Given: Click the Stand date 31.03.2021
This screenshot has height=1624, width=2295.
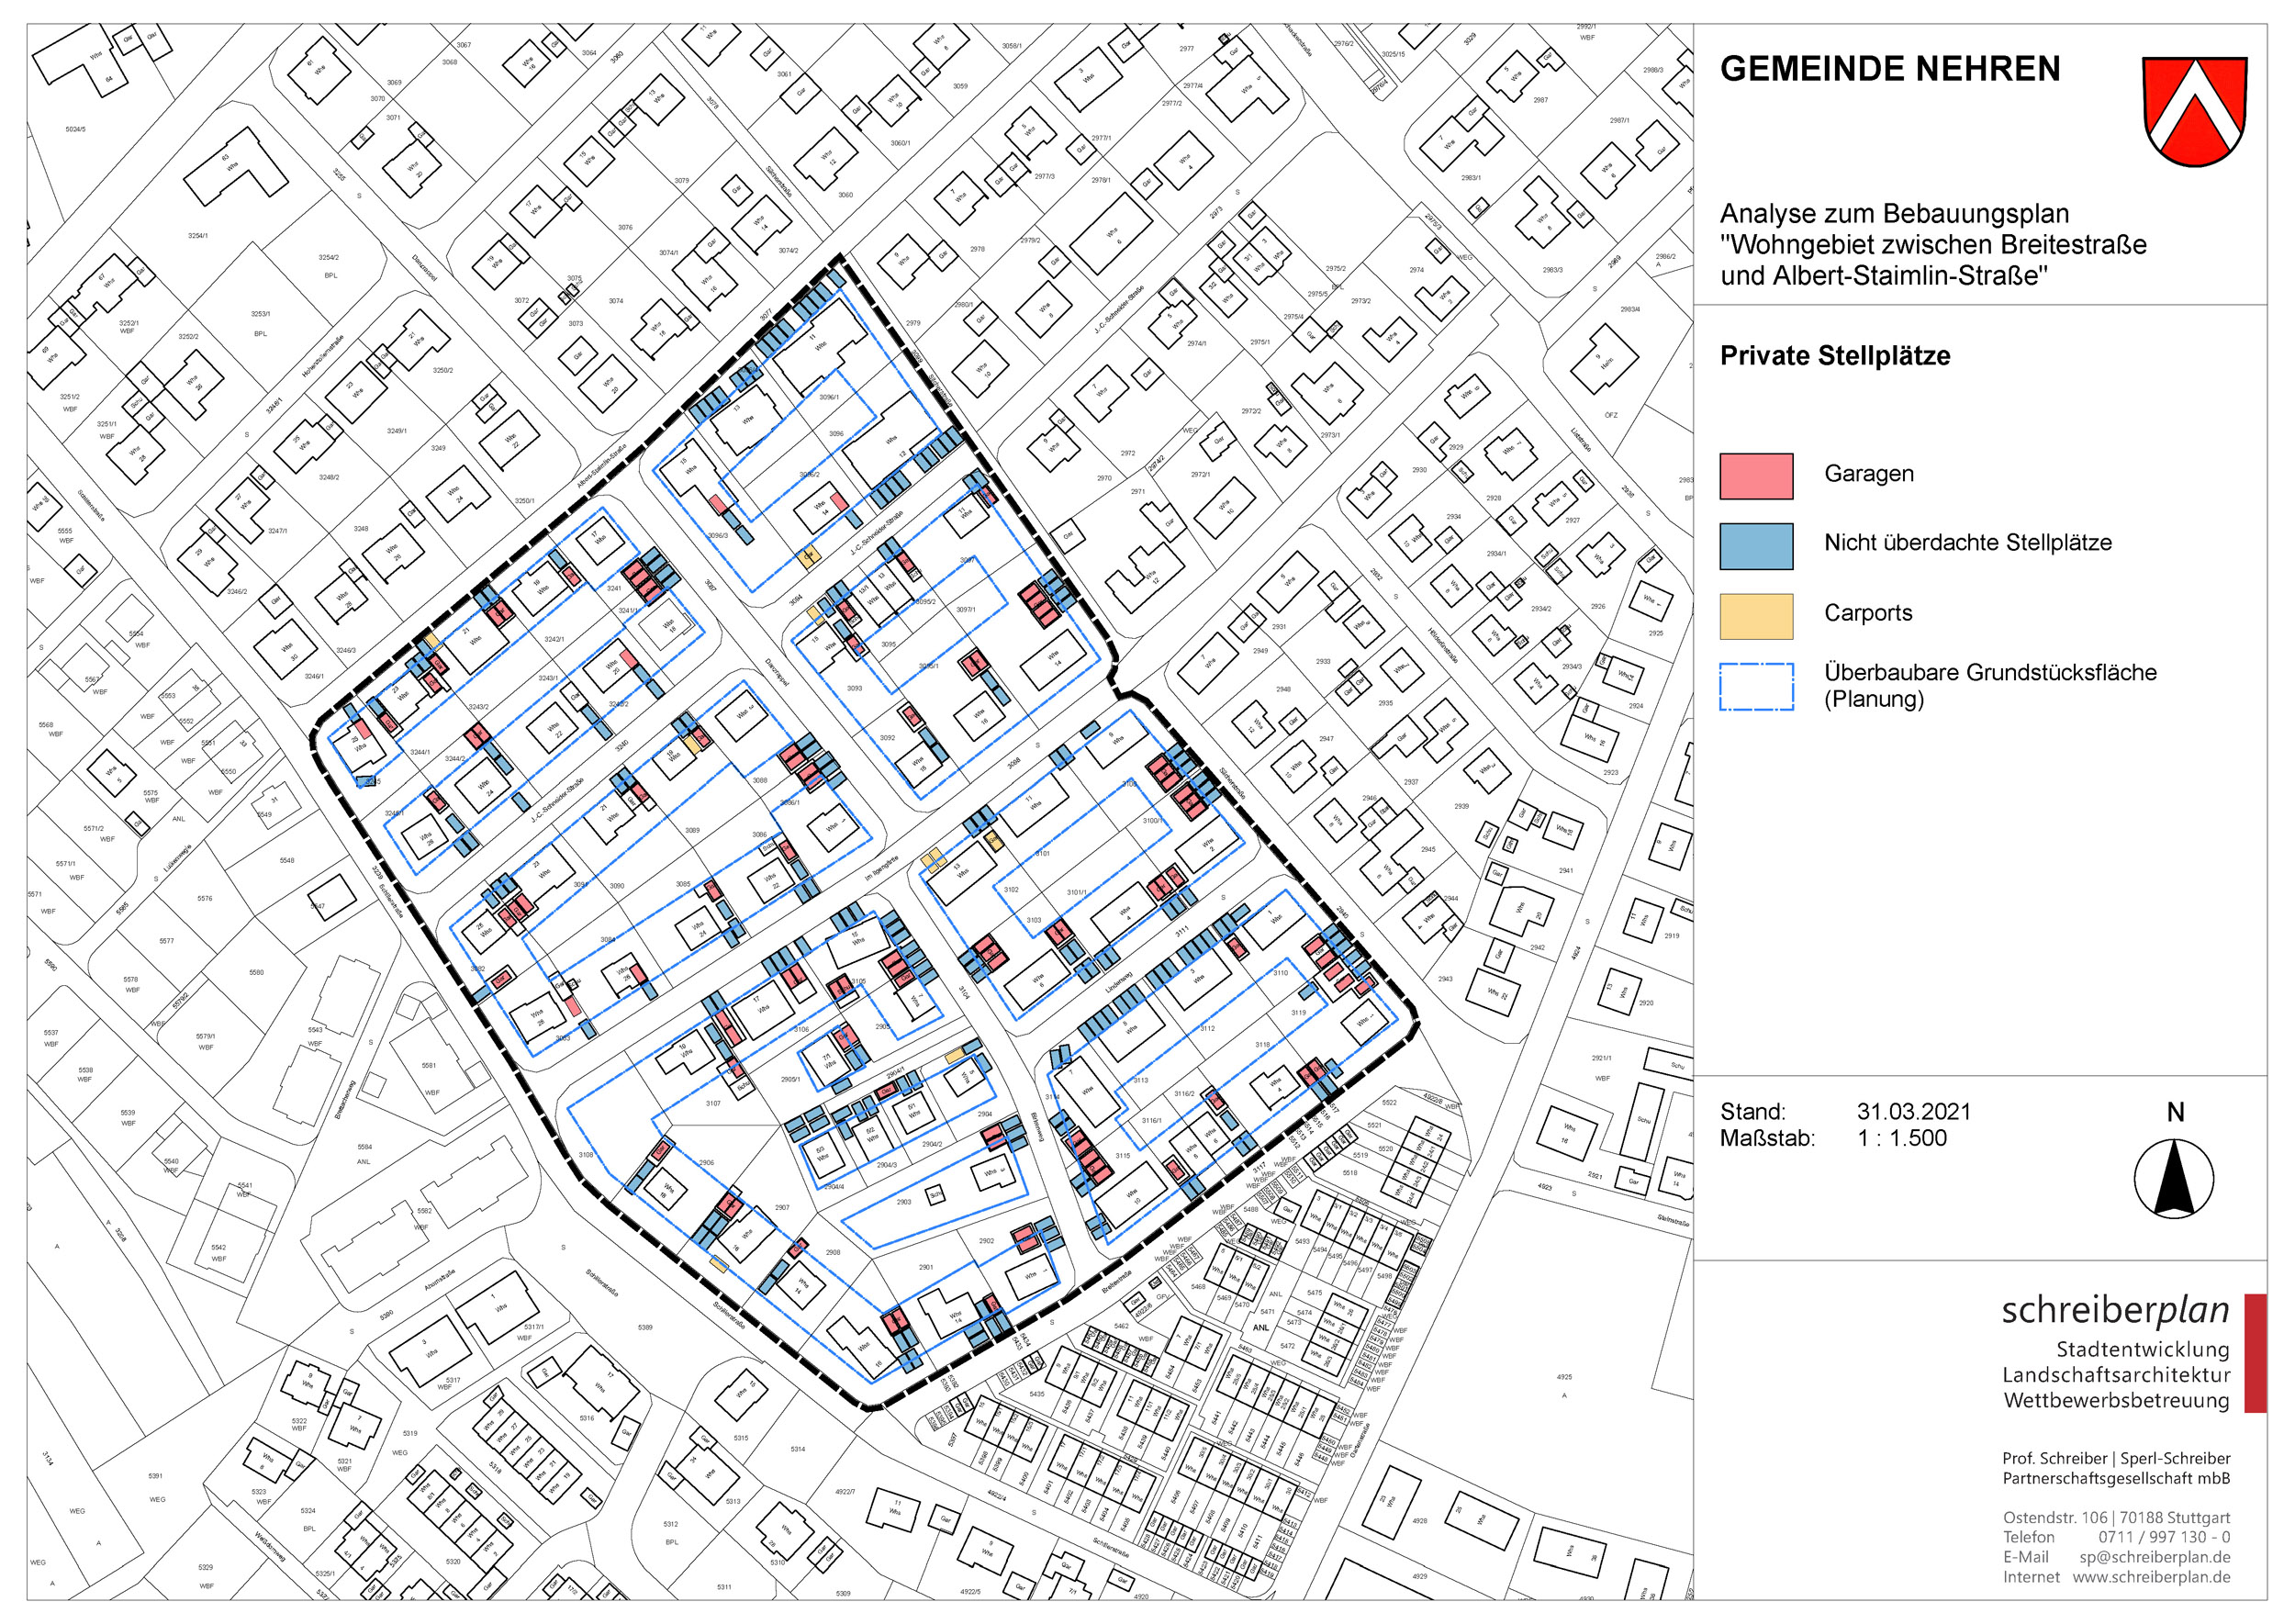Looking at the screenshot, I should tap(1914, 1111).
